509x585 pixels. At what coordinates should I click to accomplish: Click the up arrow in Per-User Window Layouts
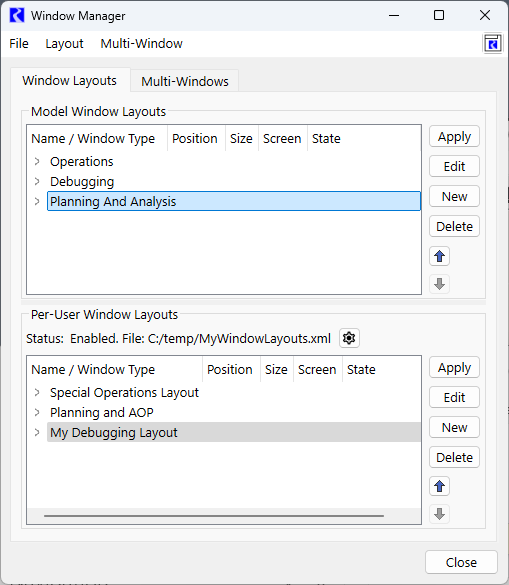439,486
